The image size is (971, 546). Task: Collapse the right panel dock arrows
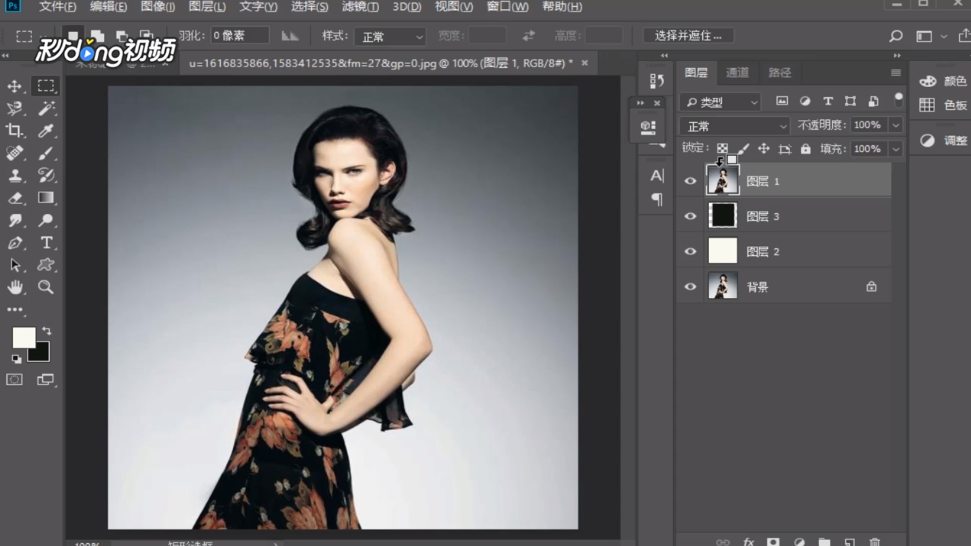tap(896, 55)
